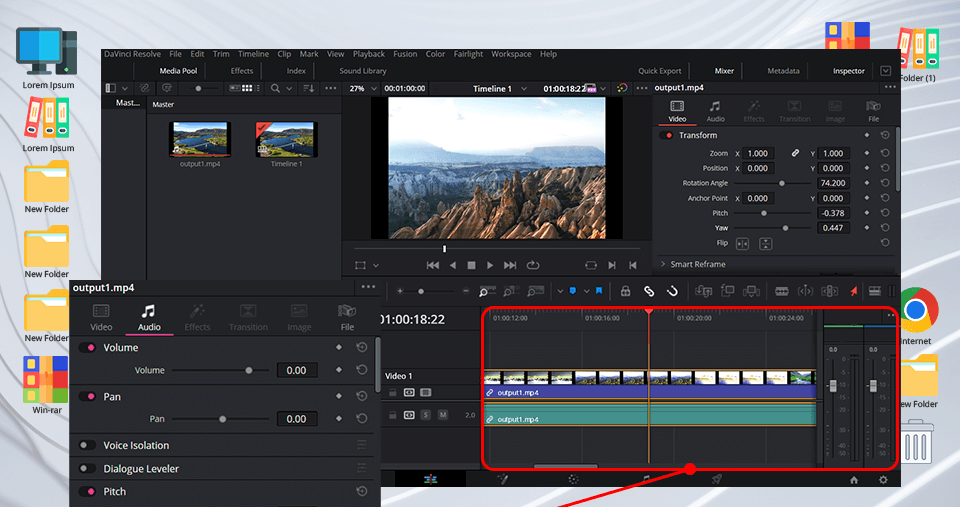This screenshot has width=960, height=507.
Task: Go to project manager home icon
Action: click(854, 480)
